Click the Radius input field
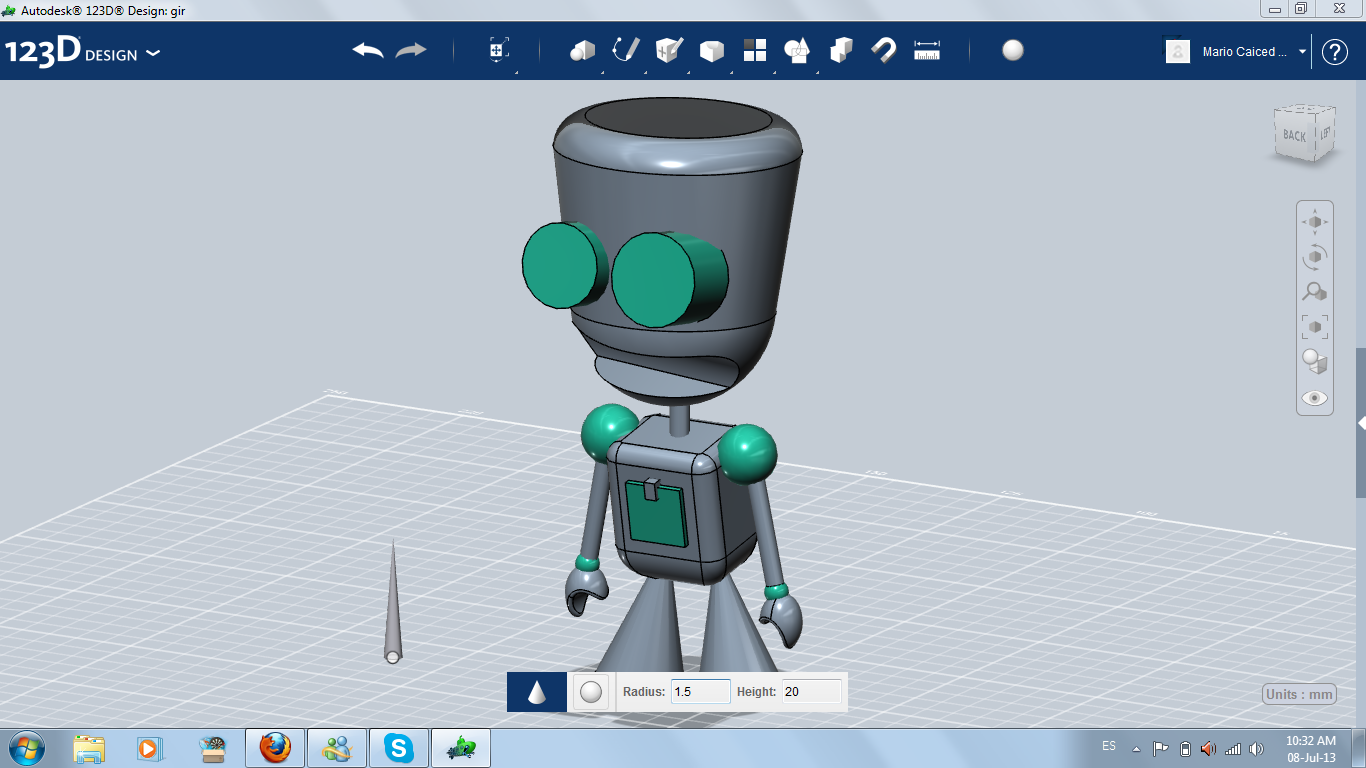The height and width of the screenshot is (768, 1366). (x=700, y=691)
